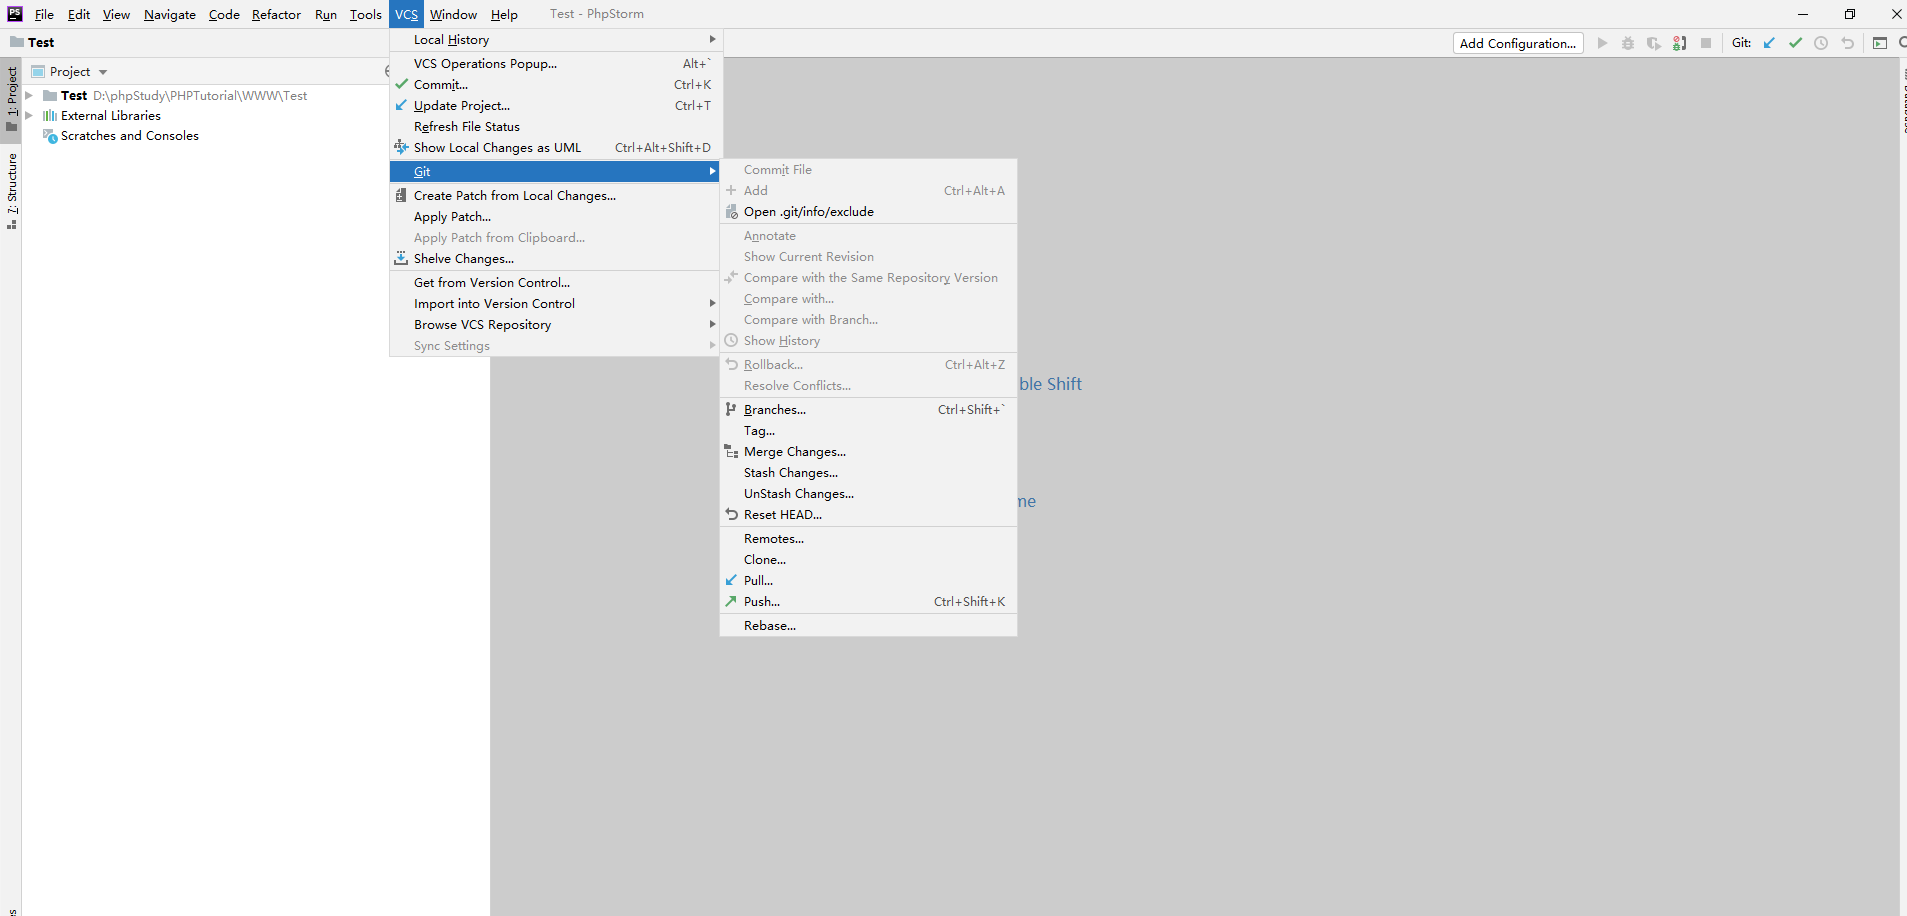The height and width of the screenshot is (916, 1907).
Task: Expand Import into Version Control submenu
Action: 555,304
